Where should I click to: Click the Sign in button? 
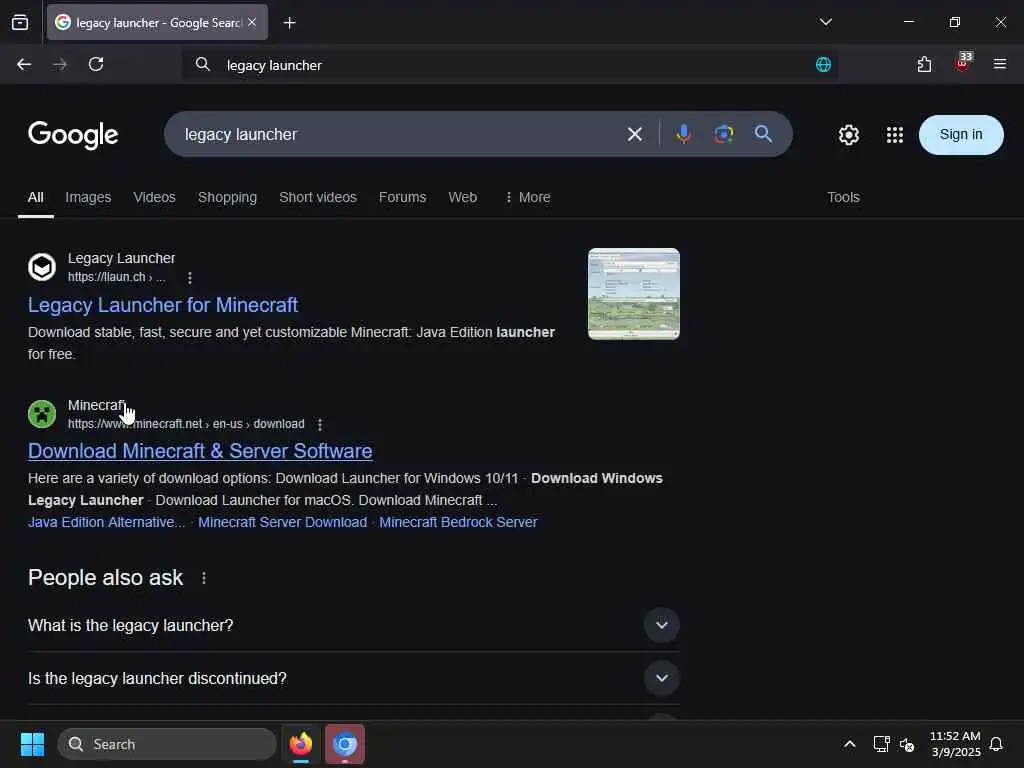[x=961, y=135]
